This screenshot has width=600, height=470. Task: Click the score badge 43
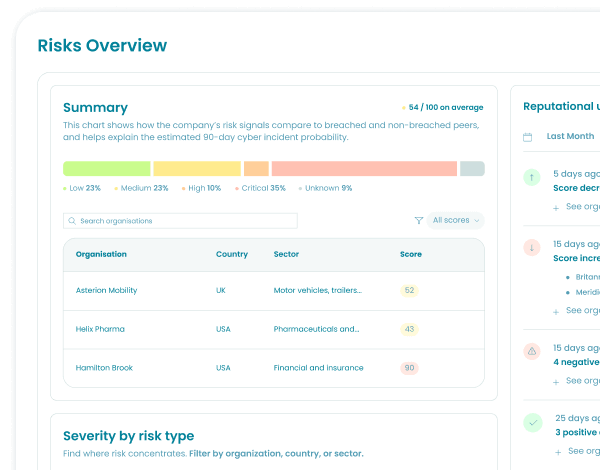[x=409, y=329]
